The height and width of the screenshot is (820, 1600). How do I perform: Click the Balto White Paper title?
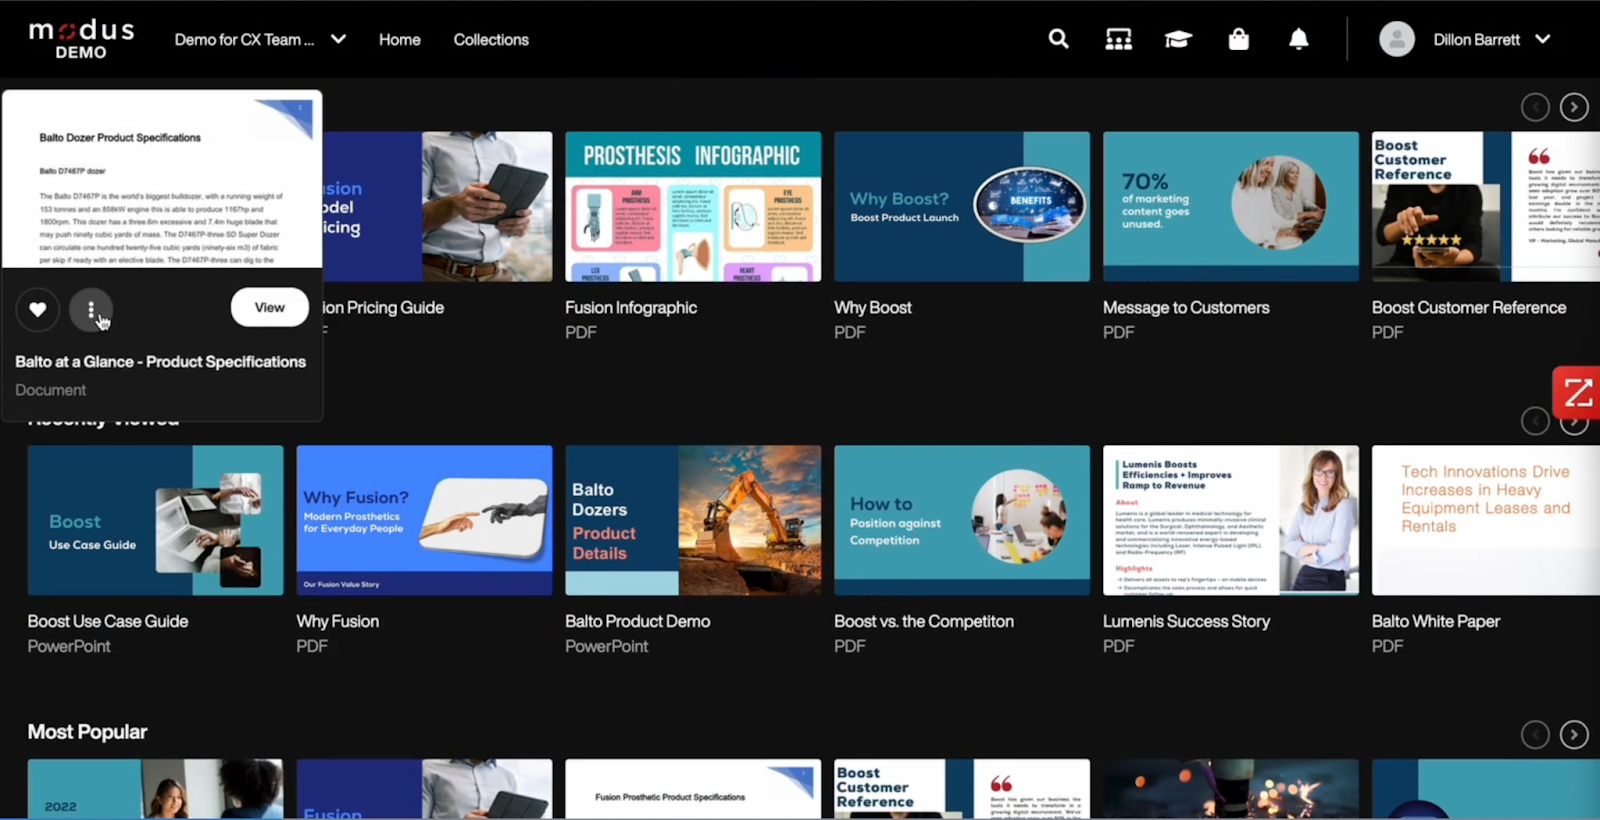[x=1436, y=621]
